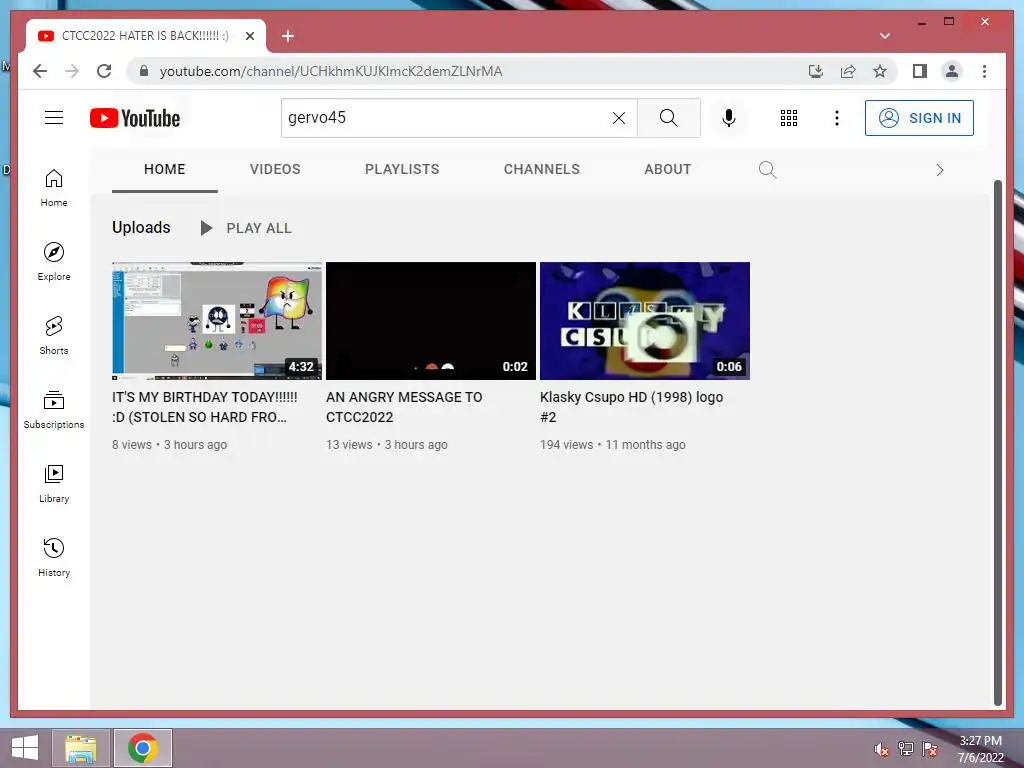This screenshot has width=1024, height=768.
Task: Go to Home in sidebar
Action: pyautogui.click(x=54, y=188)
